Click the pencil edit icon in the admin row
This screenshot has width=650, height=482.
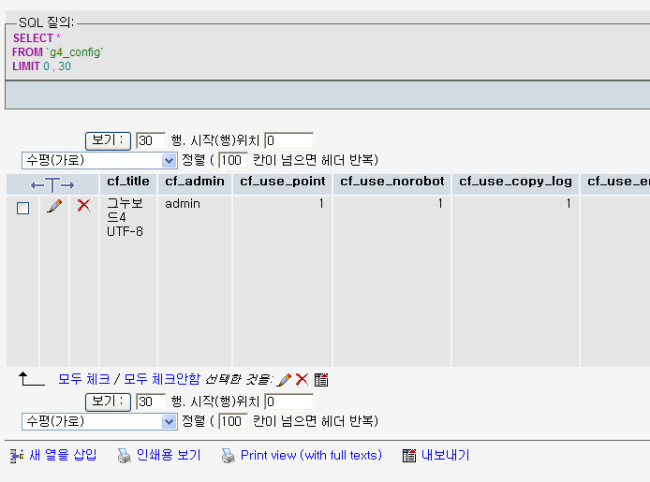pyautogui.click(x=55, y=206)
